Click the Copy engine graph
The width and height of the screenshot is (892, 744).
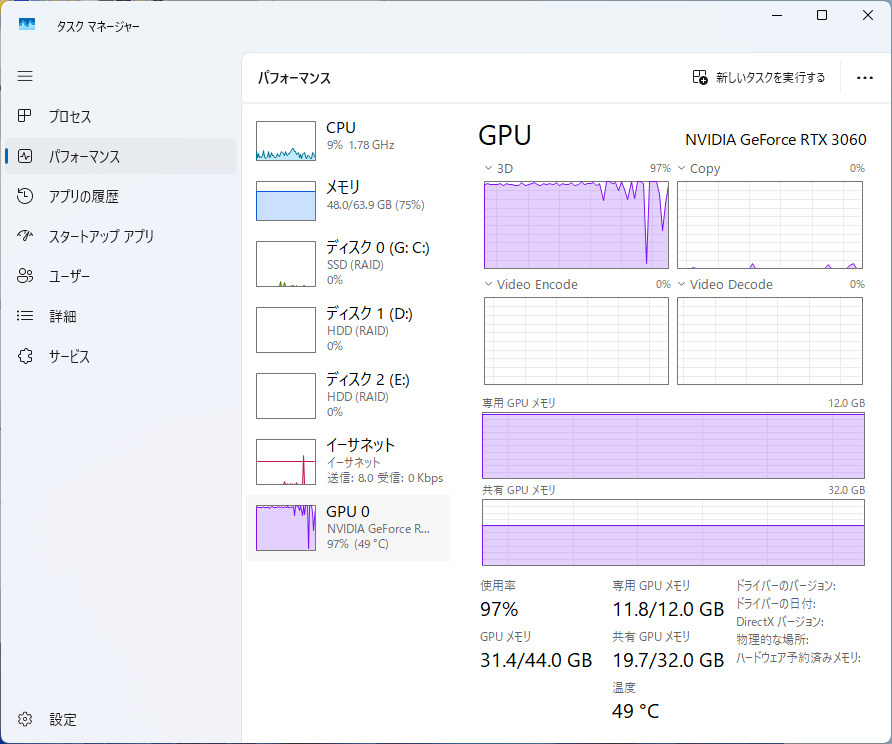pyautogui.click(x=770, y=225)
